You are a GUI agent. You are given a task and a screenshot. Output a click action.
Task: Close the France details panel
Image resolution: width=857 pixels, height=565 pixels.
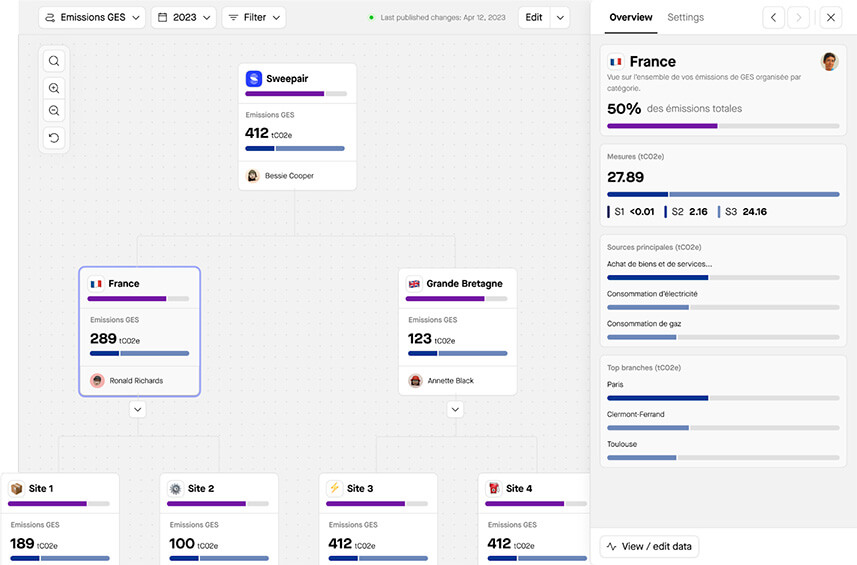[830, 17]
